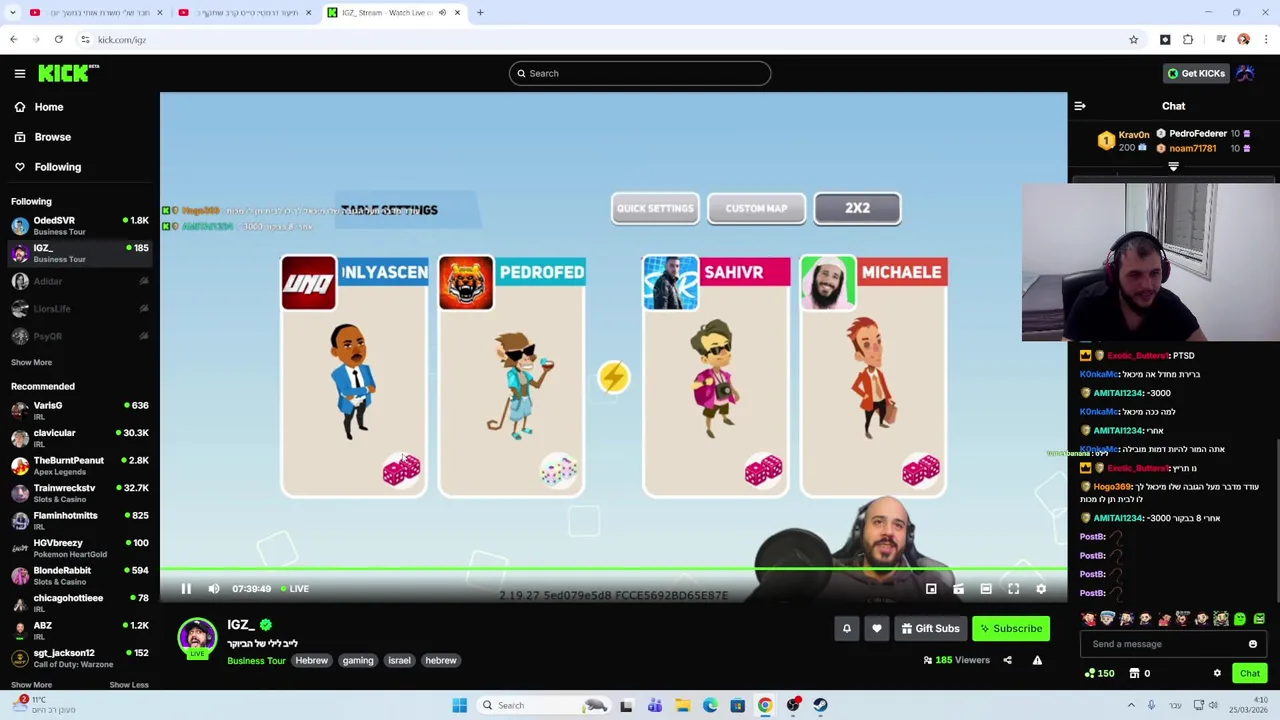
Task: Open Windows Start menu
Action: [x=459, y=705]
